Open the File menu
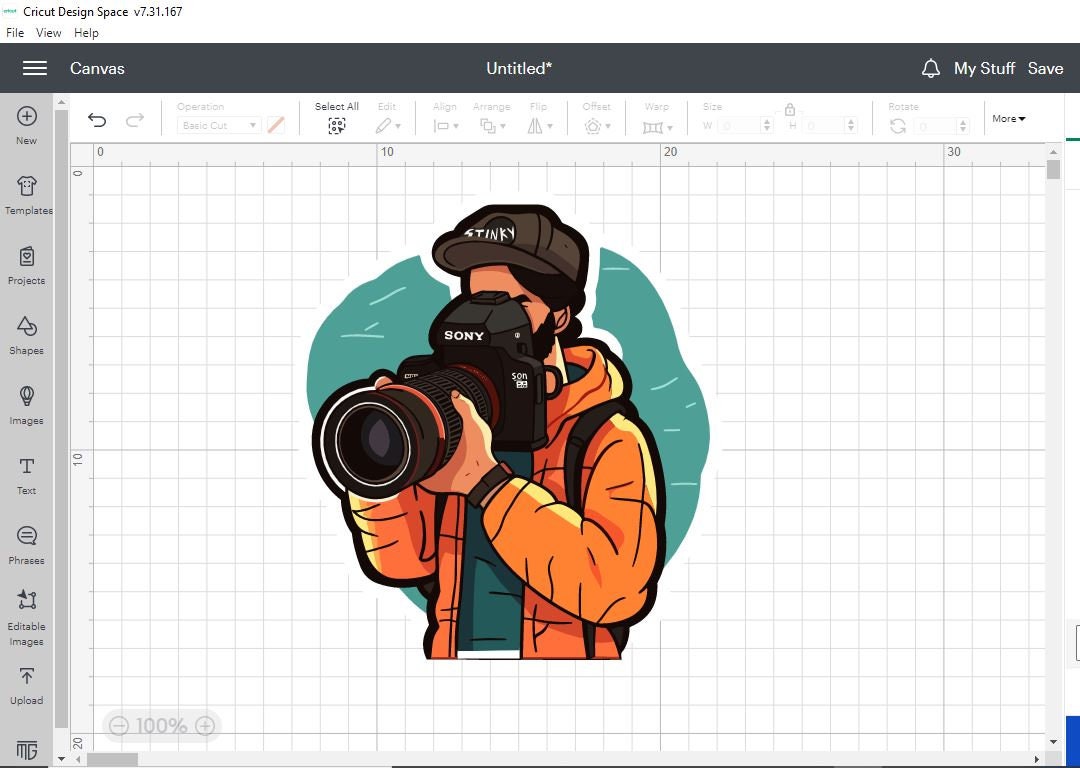The image size is (1080, 768). [x=15, y=32]
